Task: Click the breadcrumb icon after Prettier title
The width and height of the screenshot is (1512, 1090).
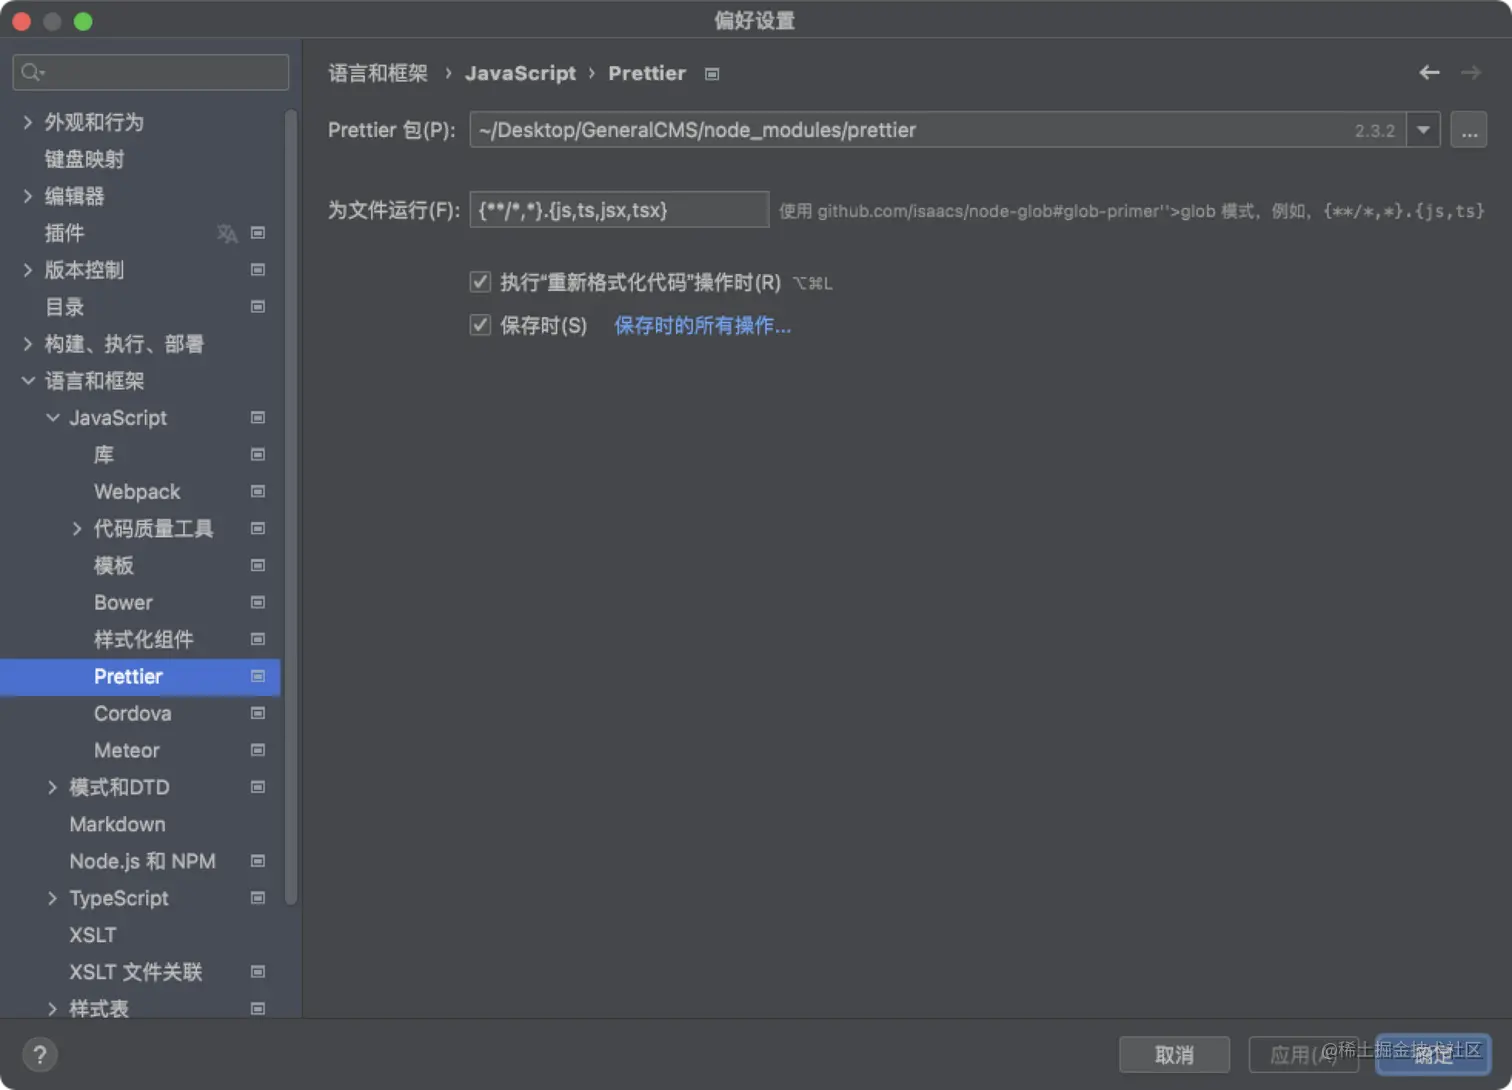Action: (711, 73)
